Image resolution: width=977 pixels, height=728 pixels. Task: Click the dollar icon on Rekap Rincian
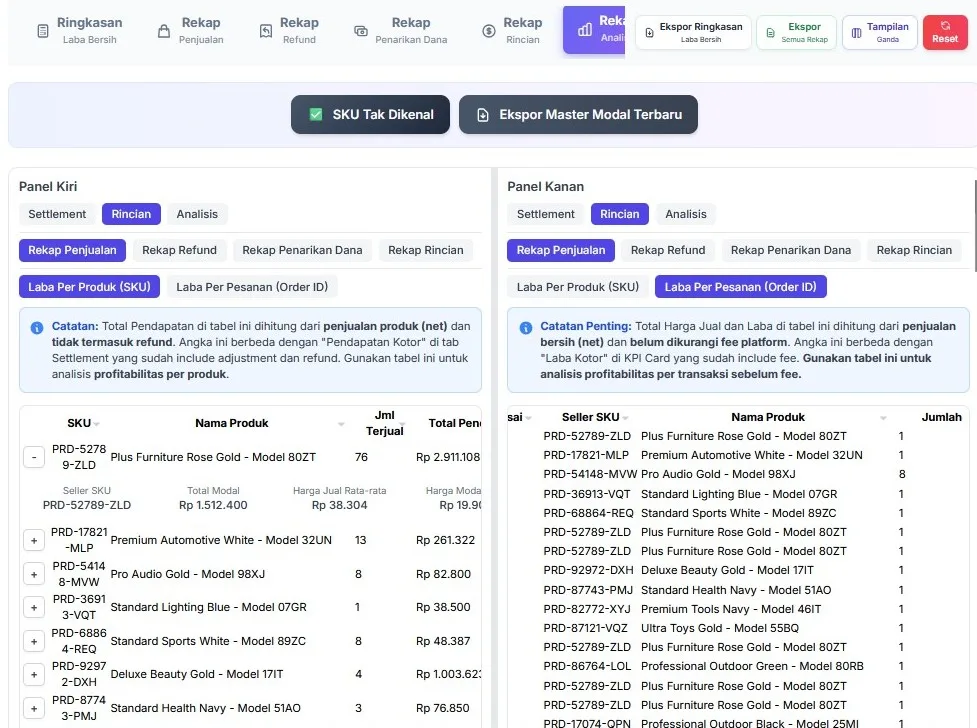pos(489,32)
